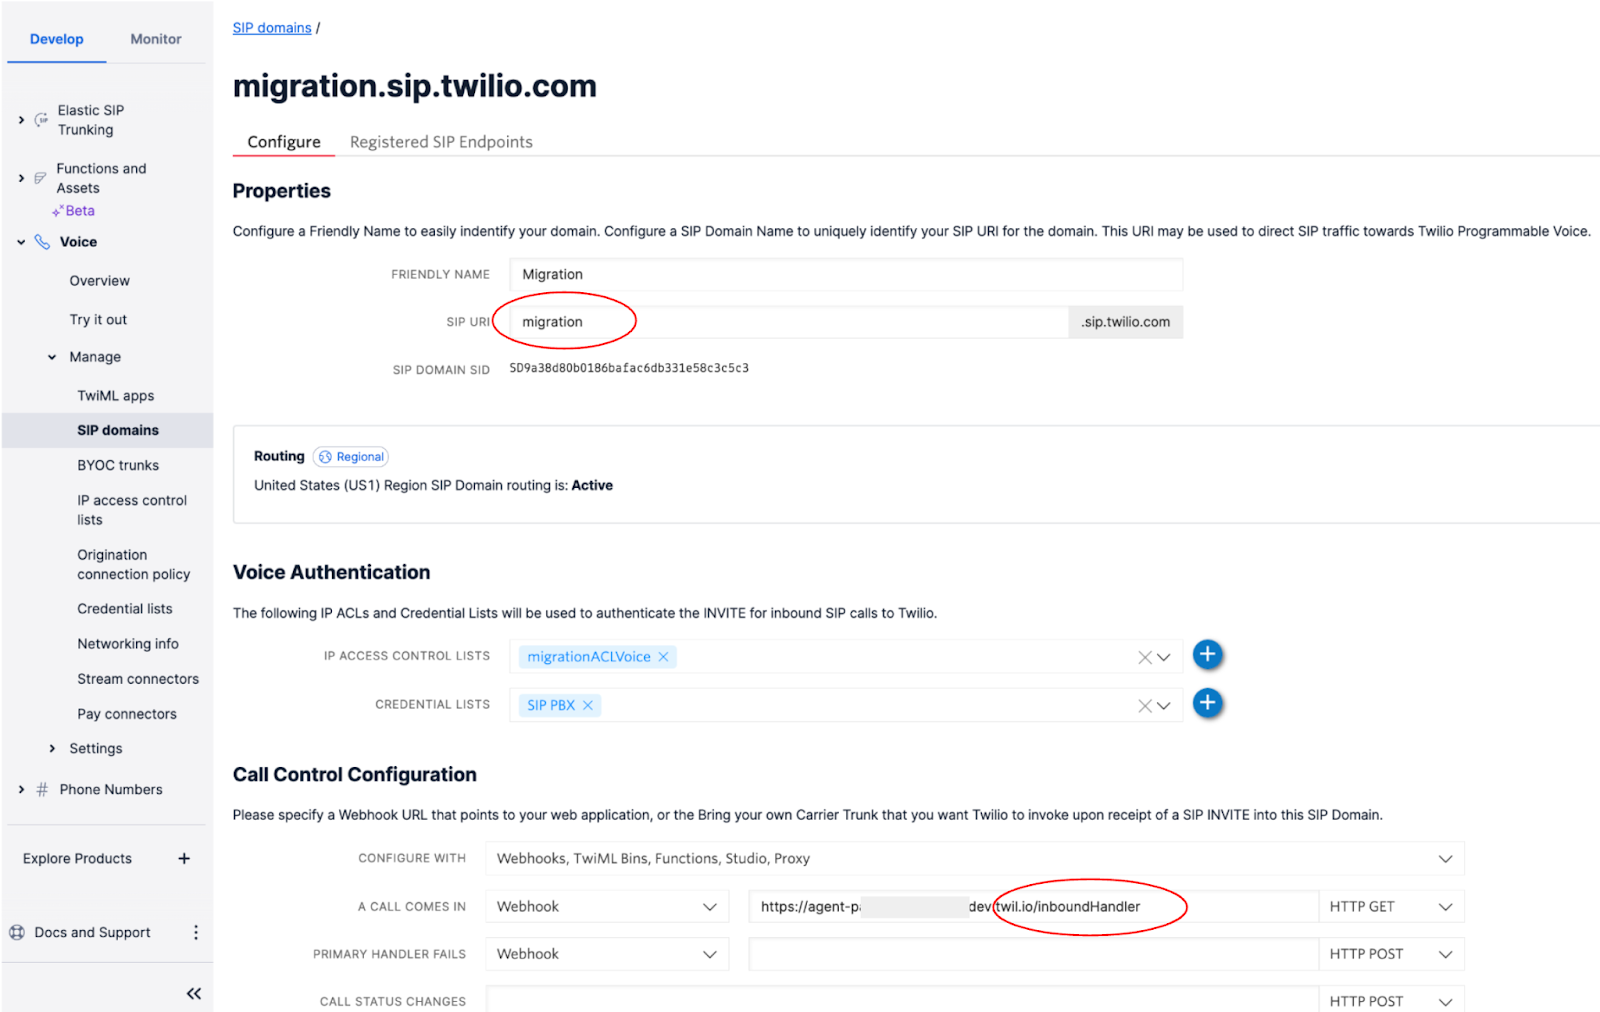Image resolution: width=1600 pixels, height=1012 pixels.
Task: Open Registered SIP Endpoints tab
Action: tap(441, 142)
